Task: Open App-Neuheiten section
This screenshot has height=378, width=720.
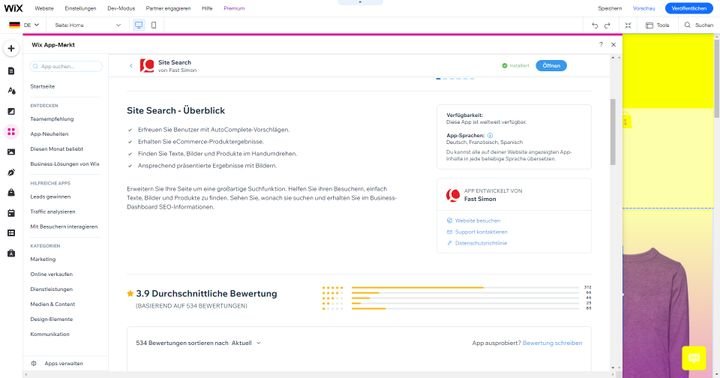Action: 49,134
